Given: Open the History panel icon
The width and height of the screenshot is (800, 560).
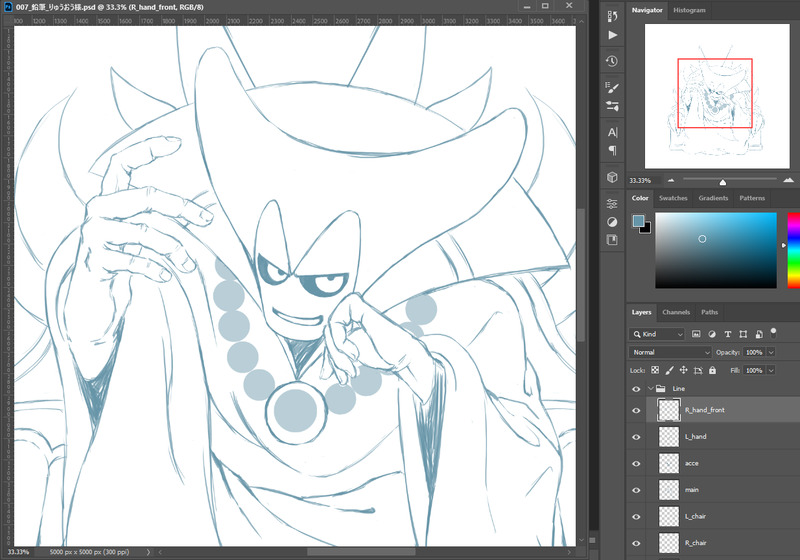Looking at the screenshot, I should pyautogui.click(x=612, y=61).
